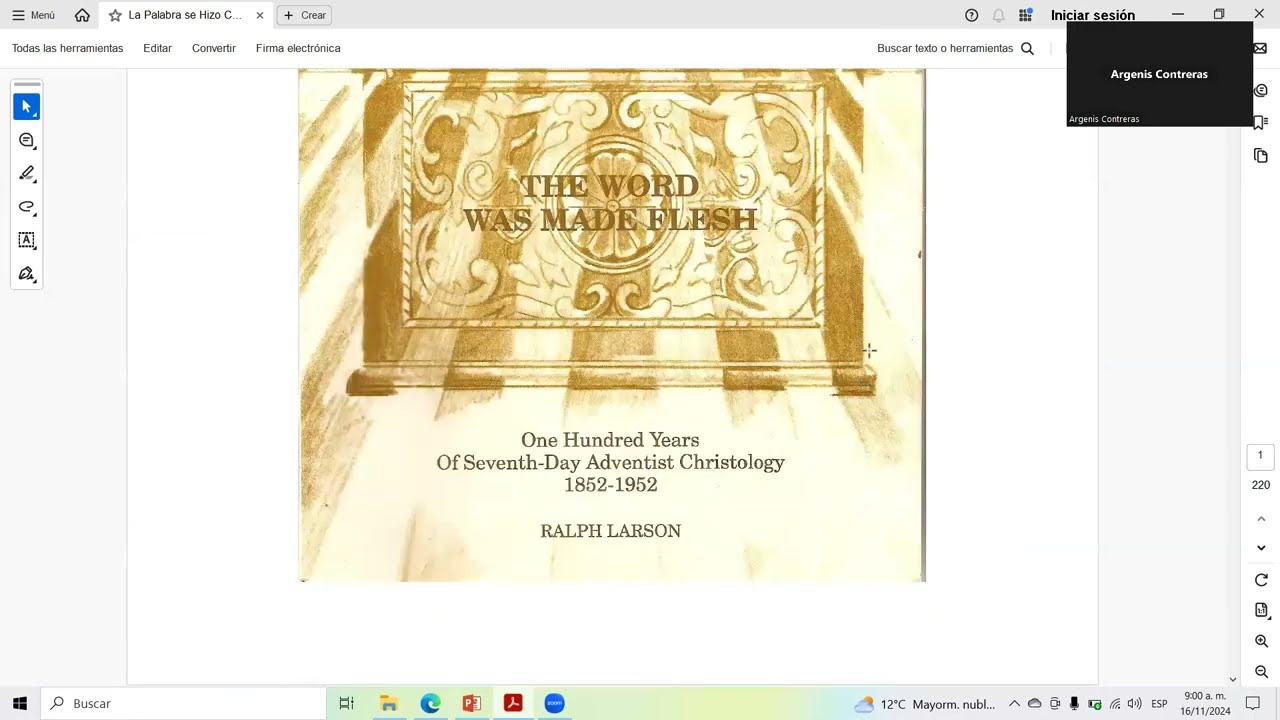Switch to Adobe Acrobat taskbar icon
Image resolution: width=1280 pixels, height=720 pixels.
[513, 703]
